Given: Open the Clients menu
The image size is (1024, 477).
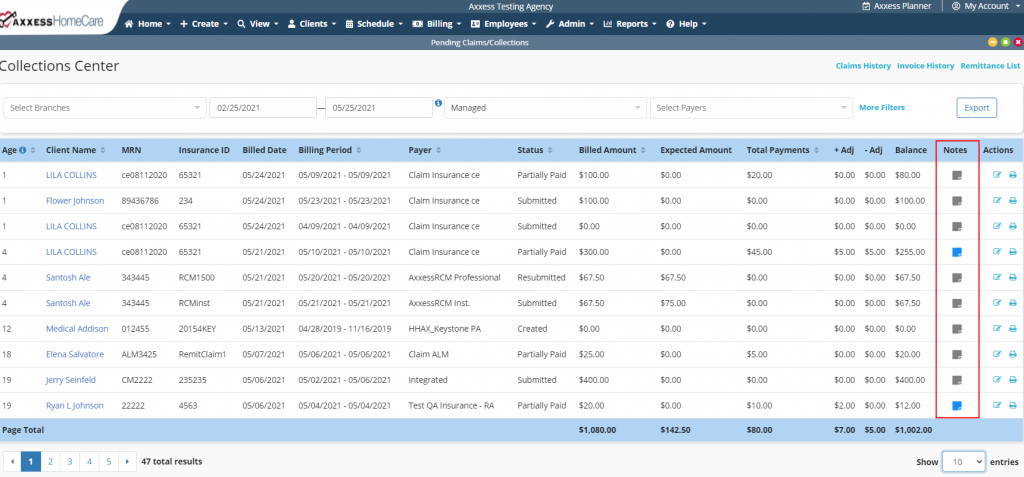Looking at the screenshot, I should [312, 24].
